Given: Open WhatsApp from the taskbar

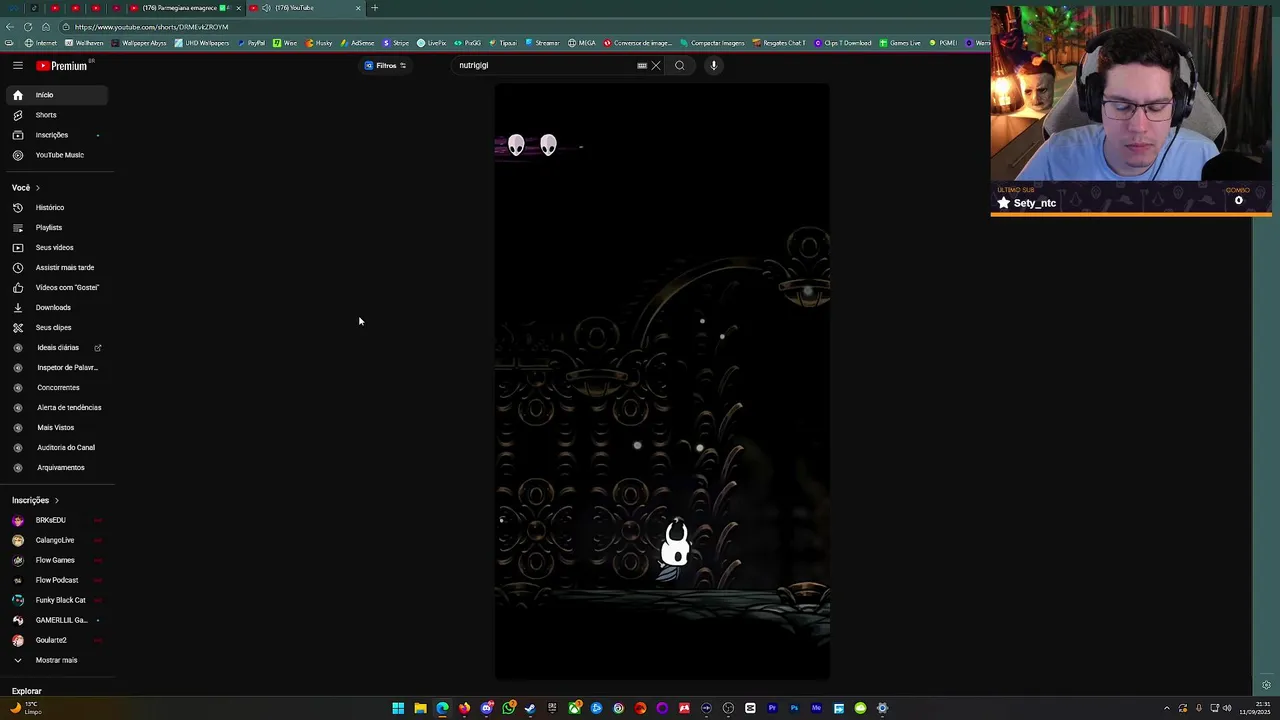Looking at the screenshot, I should tap(508, 708).
